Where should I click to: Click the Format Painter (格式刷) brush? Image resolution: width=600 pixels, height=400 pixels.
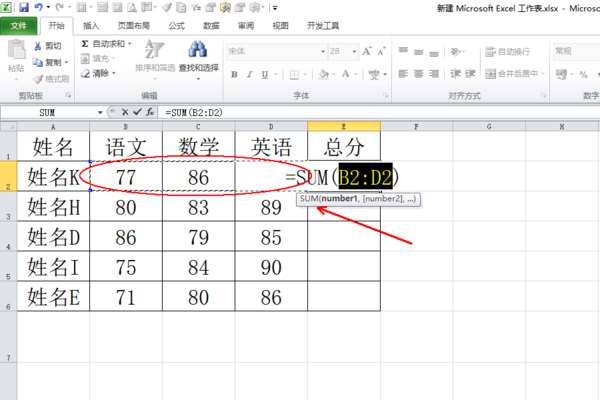pos(38,79)
